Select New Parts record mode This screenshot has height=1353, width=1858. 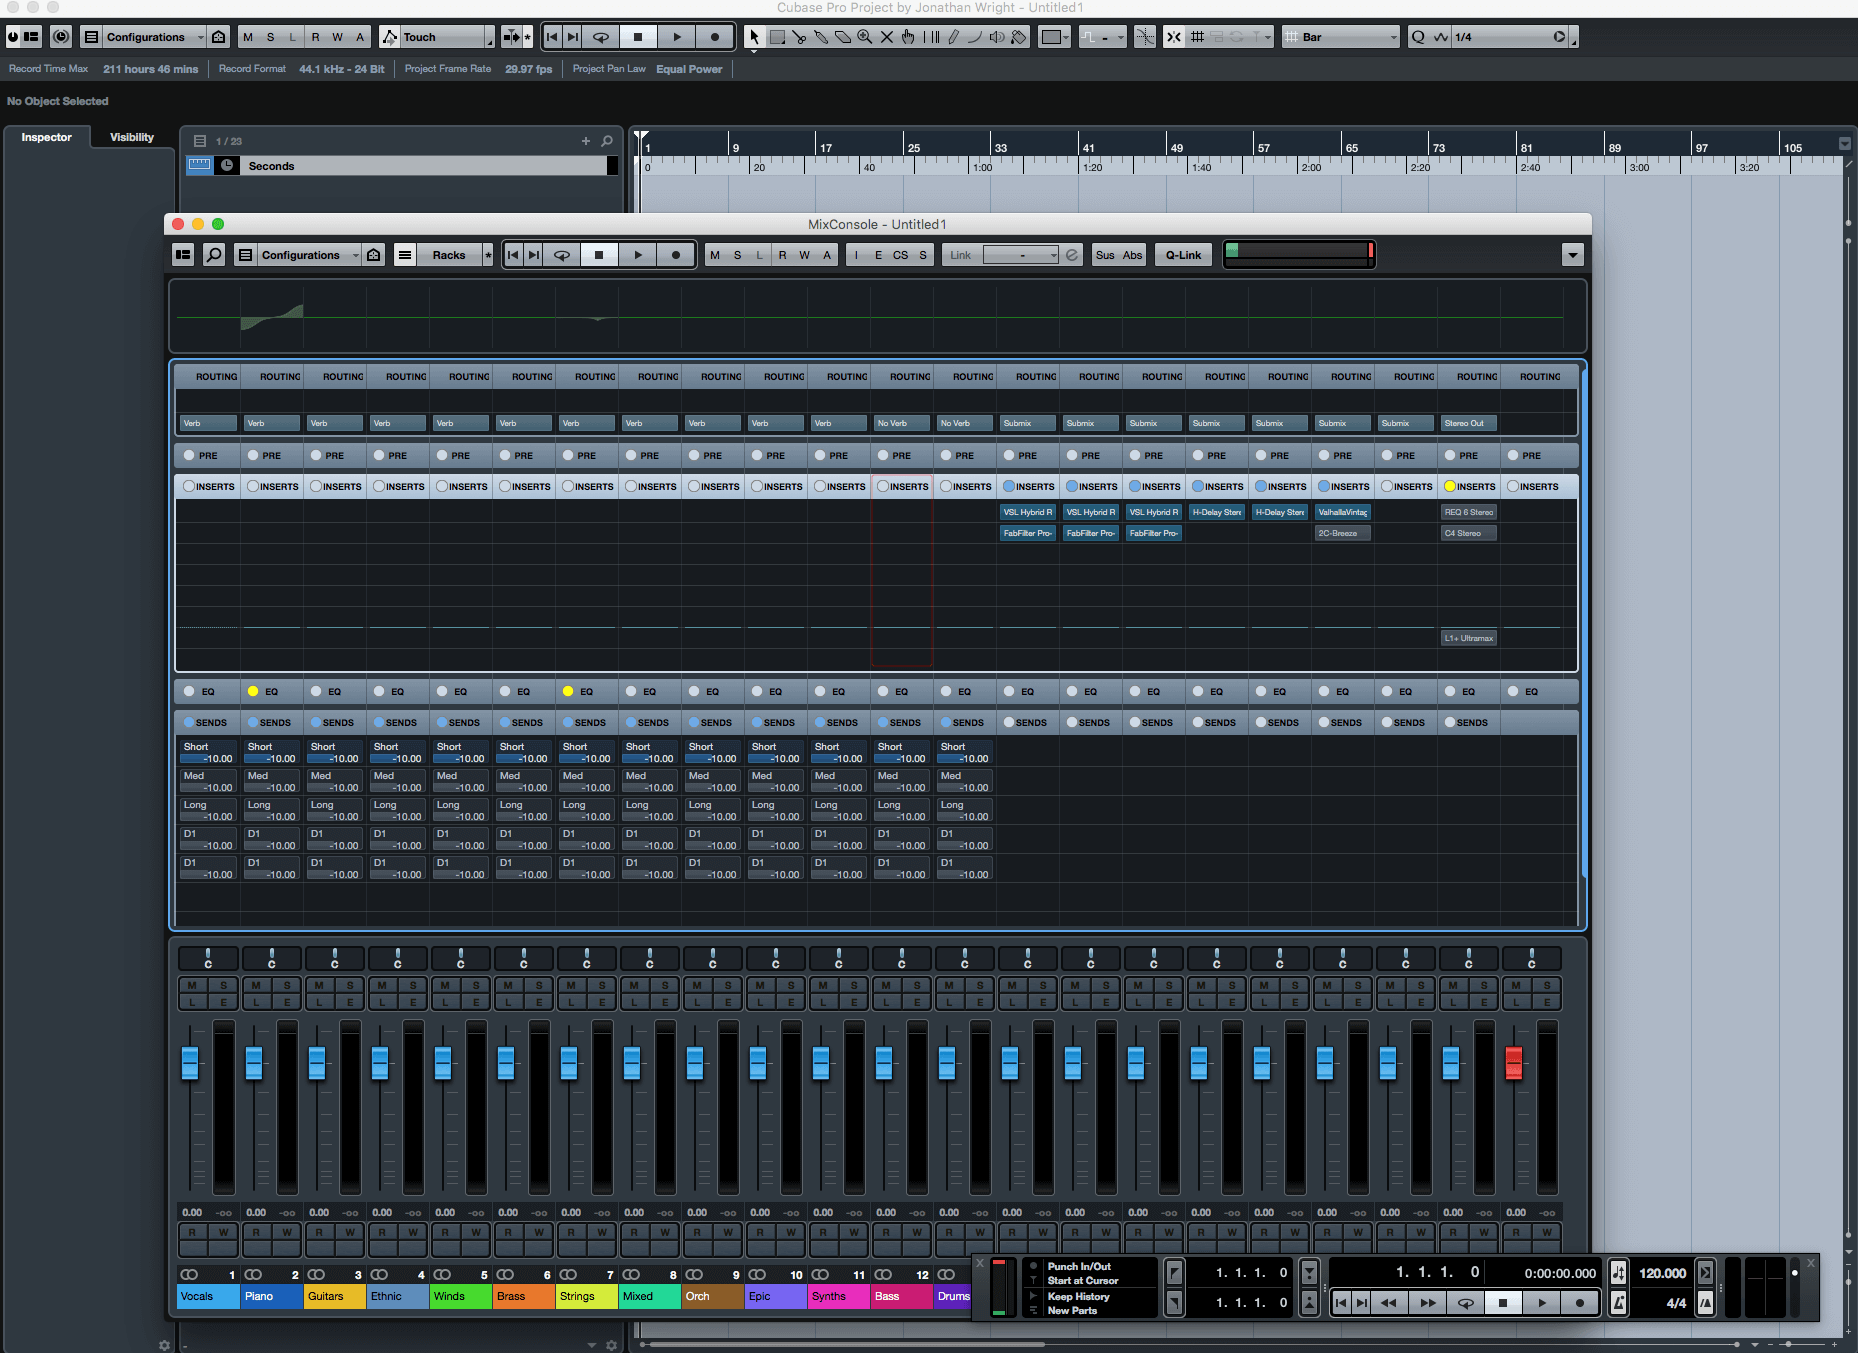[x=1072, y=1310]
